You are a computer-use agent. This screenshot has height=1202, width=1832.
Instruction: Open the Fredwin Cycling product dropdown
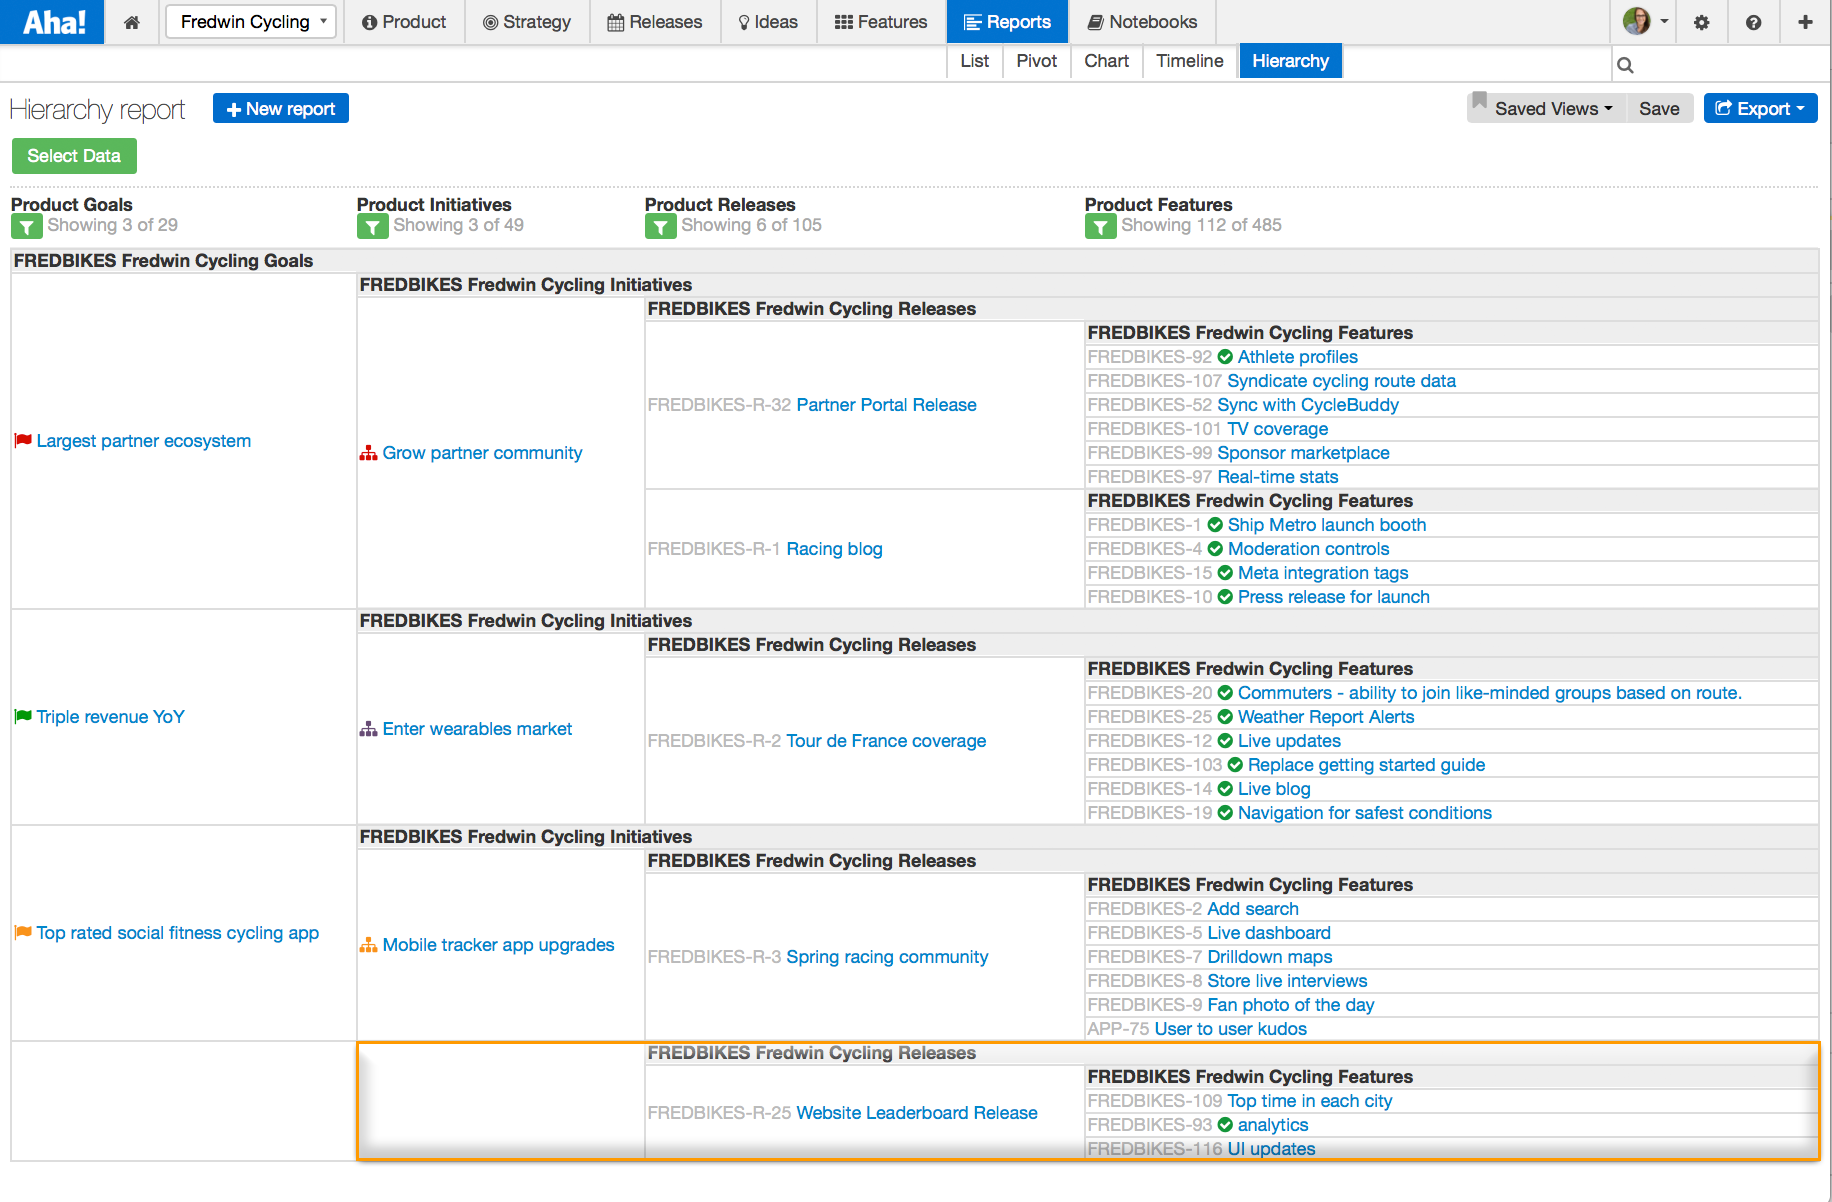coord(250,21)
